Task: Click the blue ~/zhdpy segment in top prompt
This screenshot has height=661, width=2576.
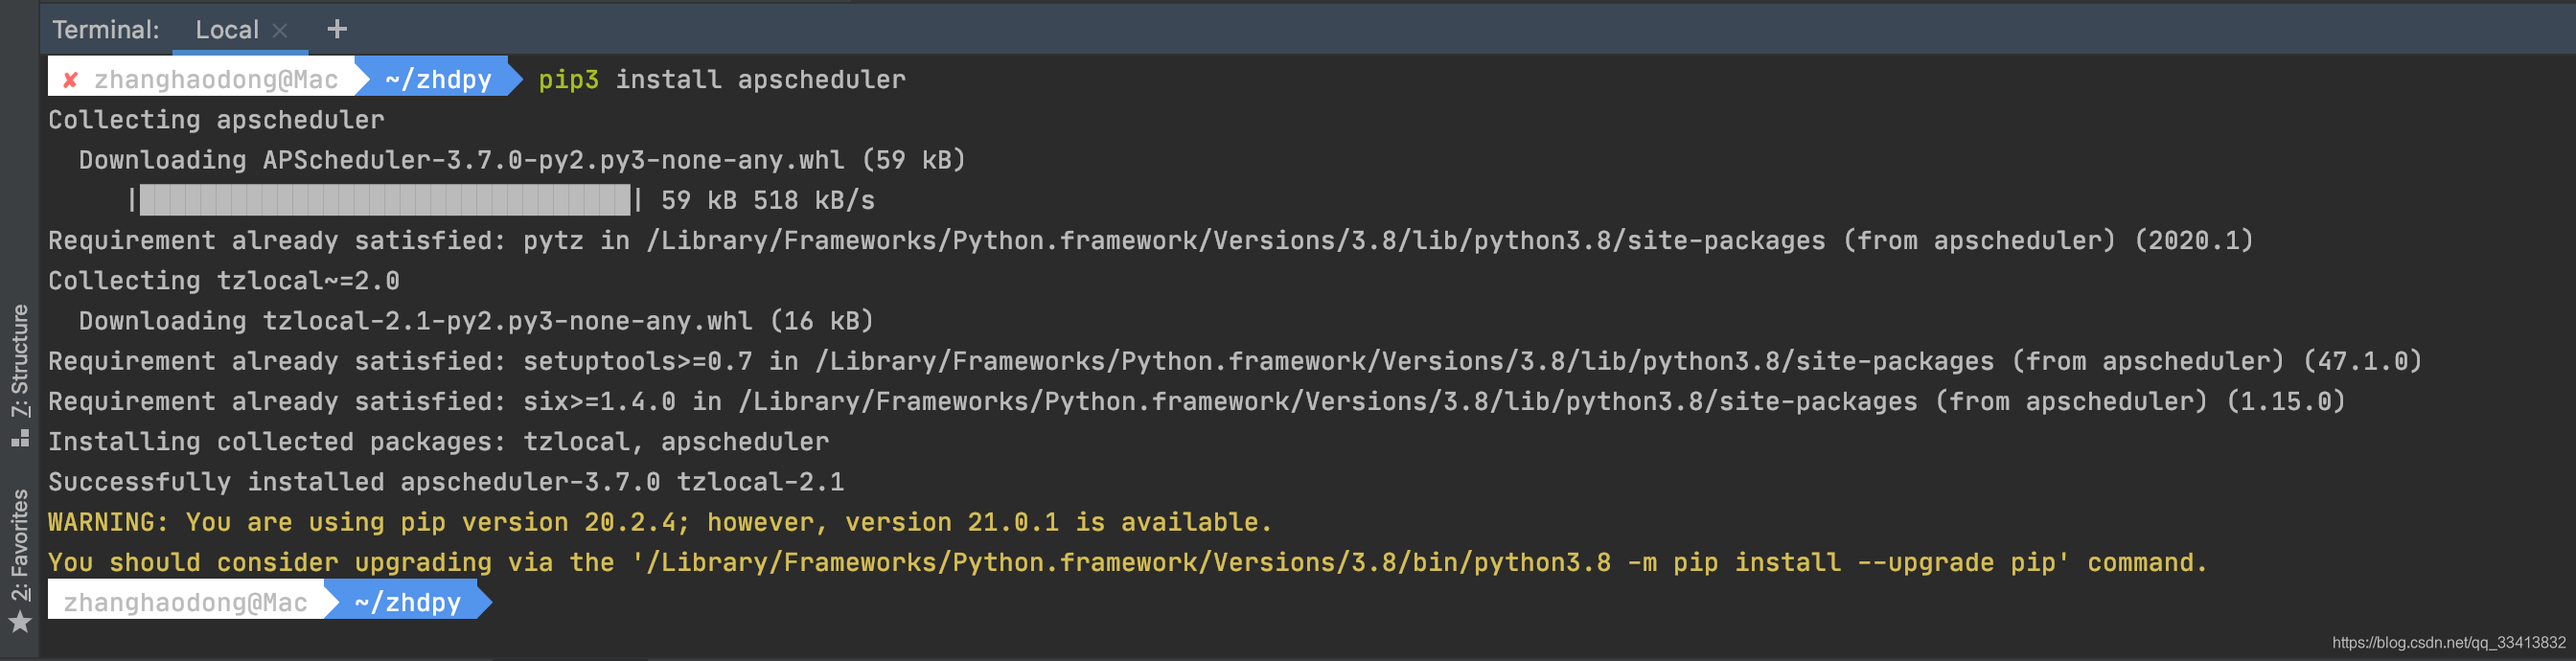Action: 438,80
